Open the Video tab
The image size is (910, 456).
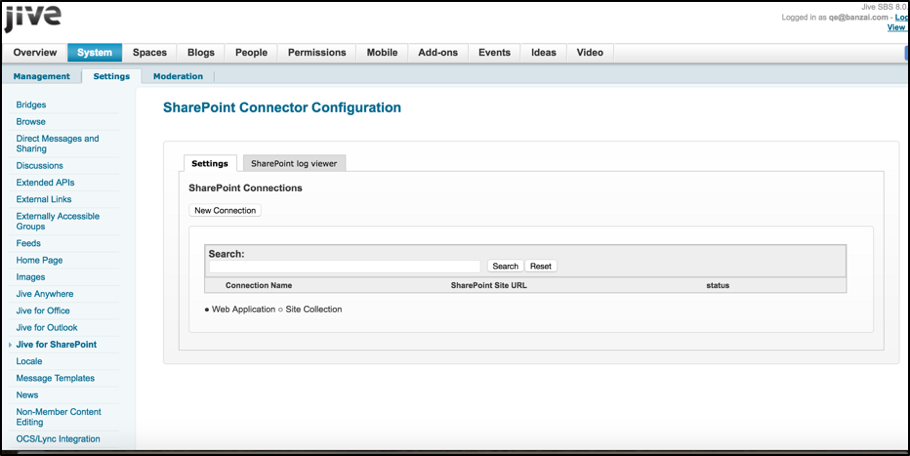pos(590,52)
